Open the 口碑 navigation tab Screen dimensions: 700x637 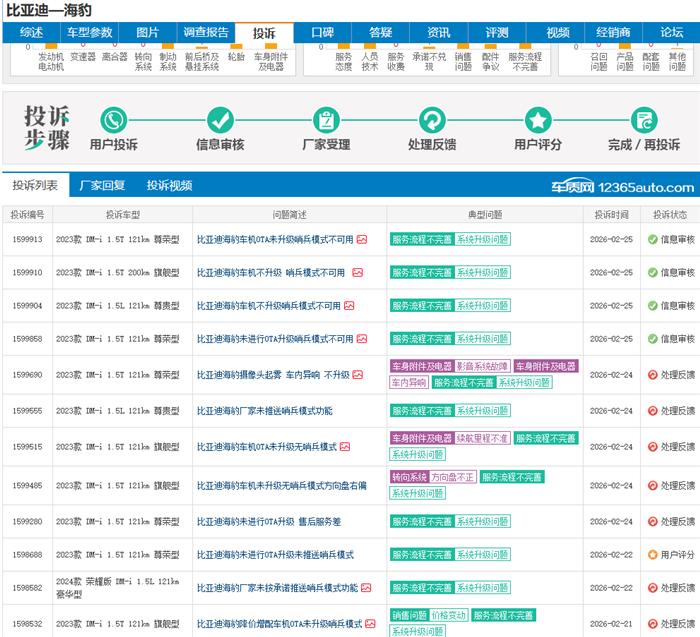[322, 33]
